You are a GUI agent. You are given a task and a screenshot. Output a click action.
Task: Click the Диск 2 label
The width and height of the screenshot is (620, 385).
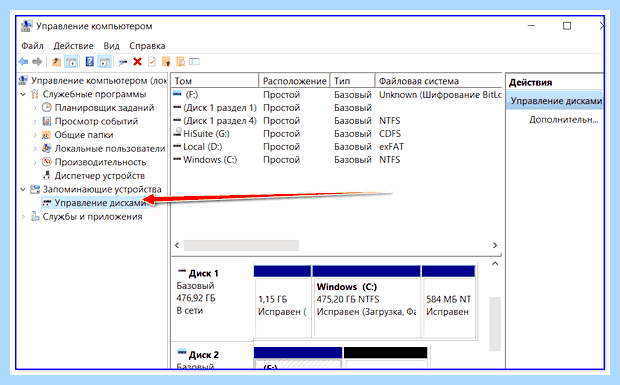(x=204, y=355)
